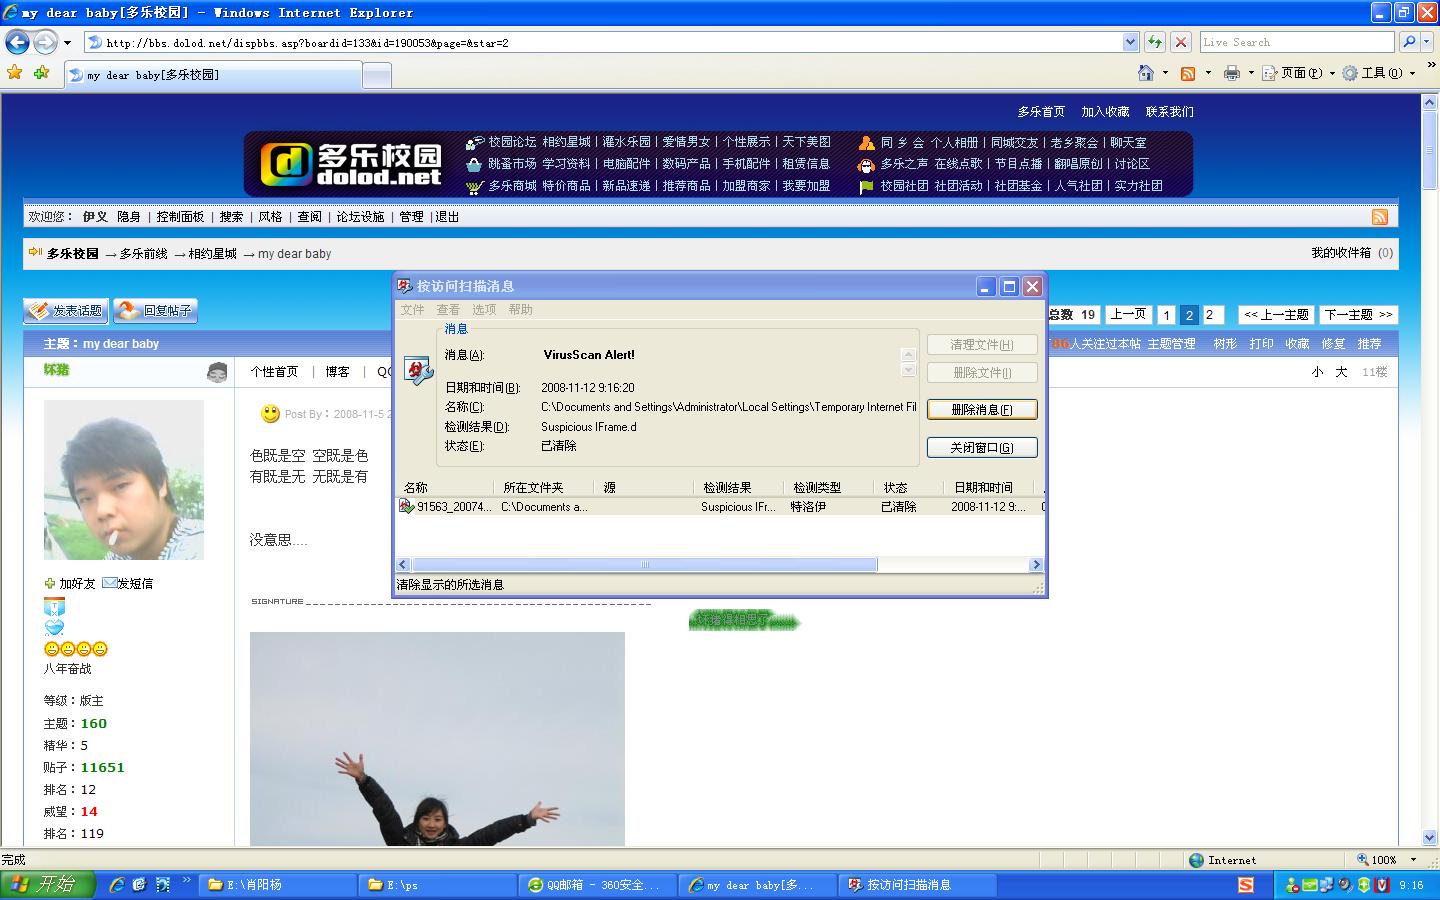Click the 开始 Start button on taskbar
The height and width of the screenshot is (900, 1440).
[x=47, y=884]
